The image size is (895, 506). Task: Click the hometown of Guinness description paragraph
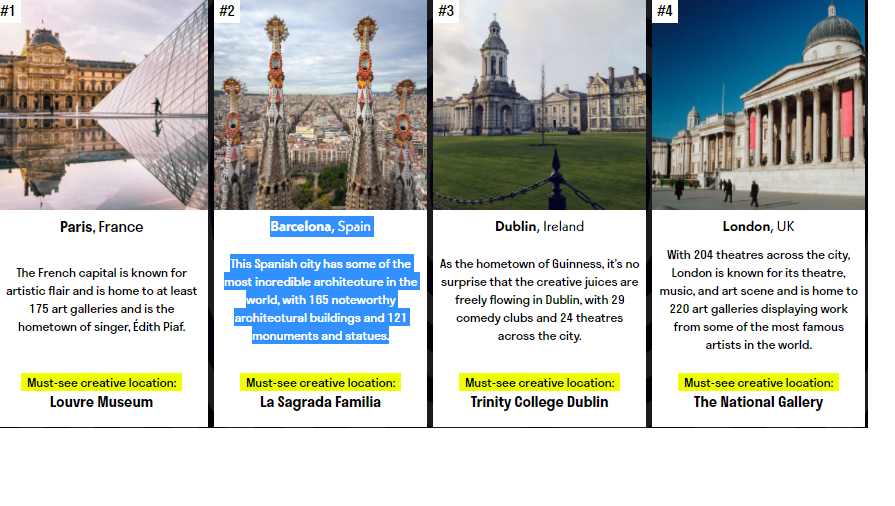click(x=539, y=300)
